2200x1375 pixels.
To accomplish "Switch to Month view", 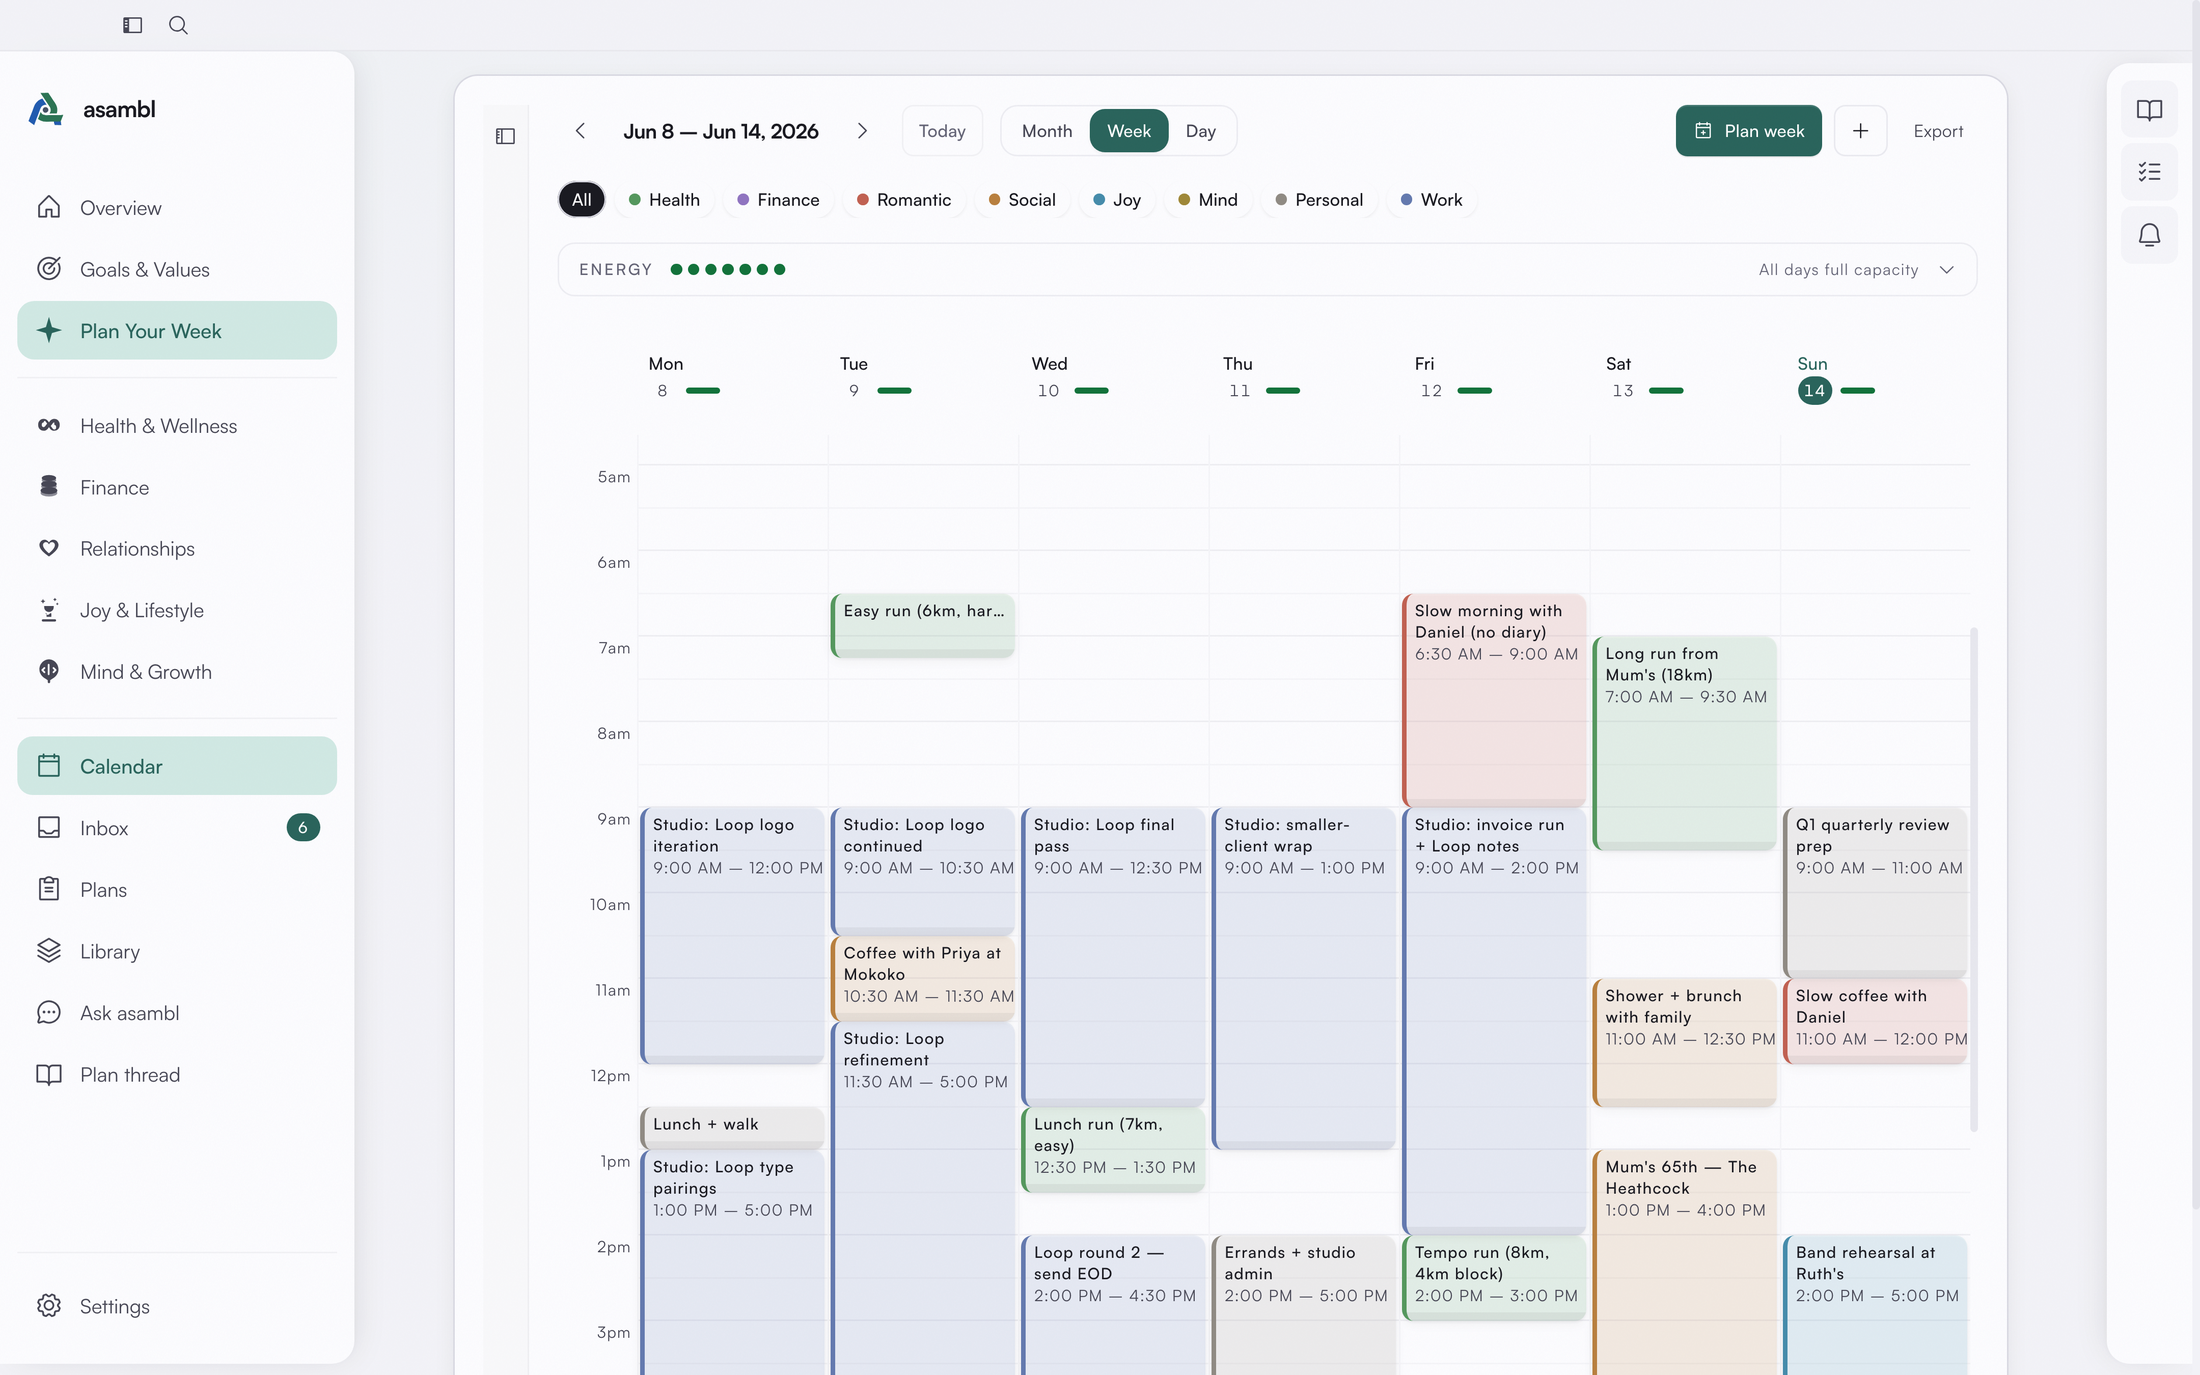I will pyautogui.click(x=1046, y=131).
